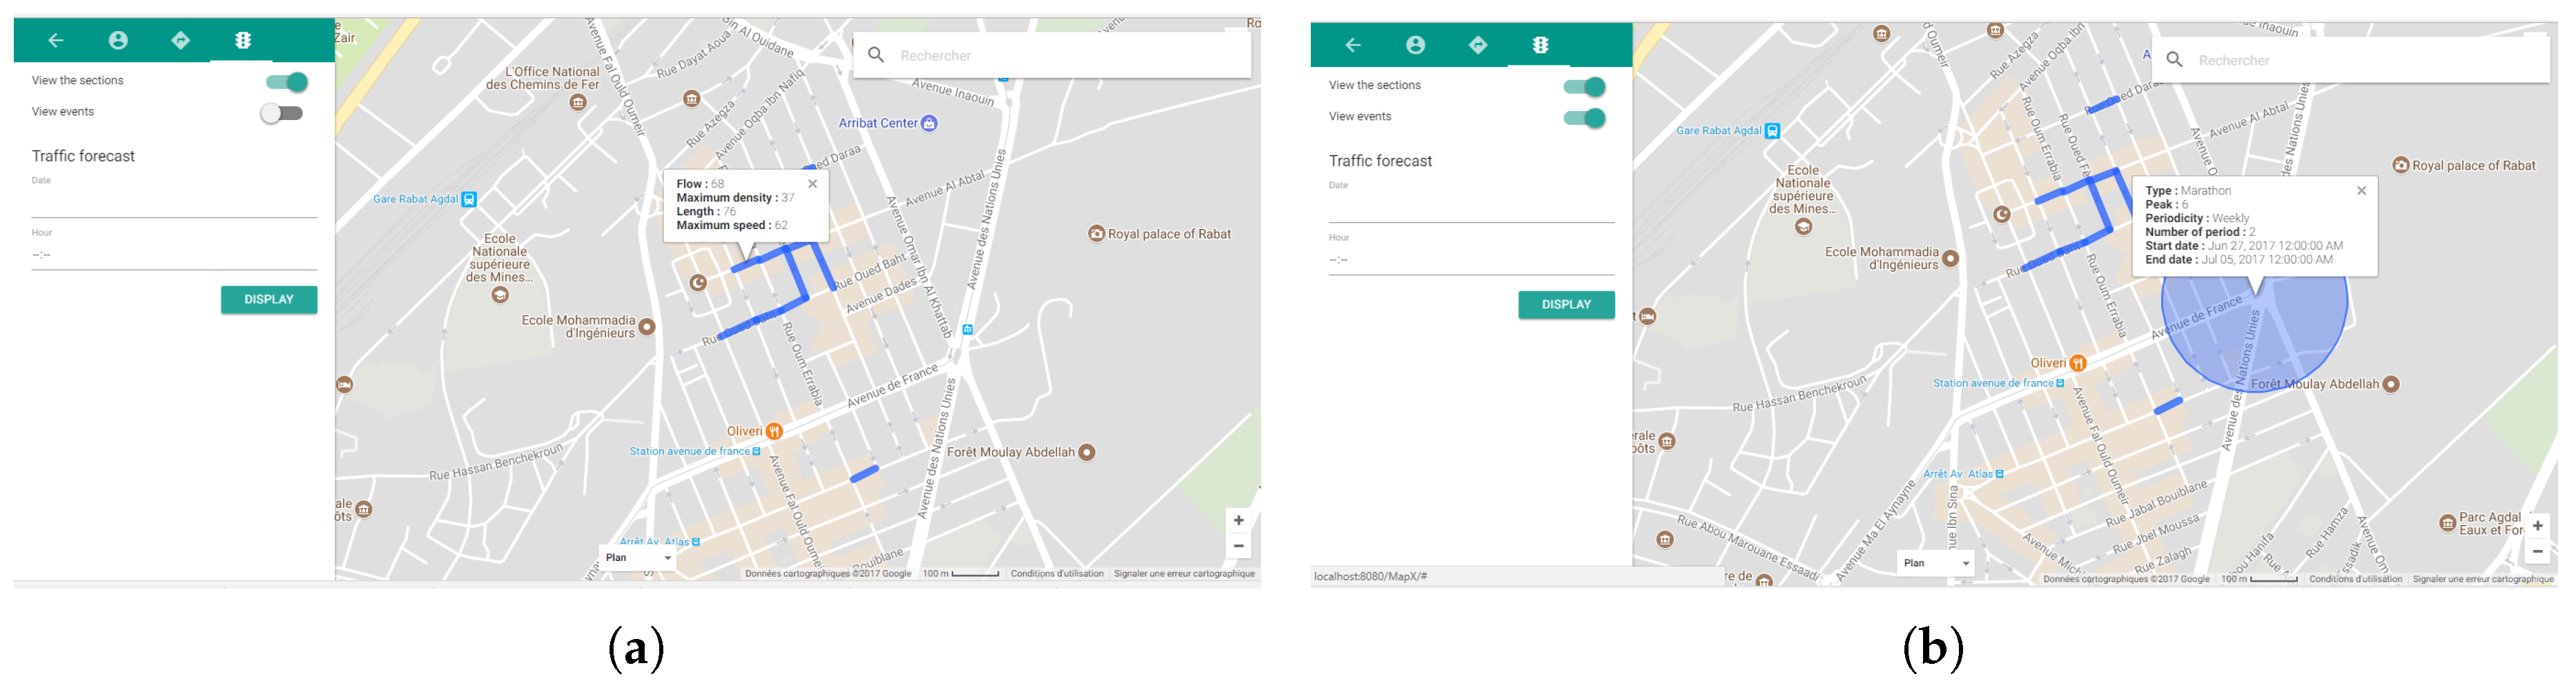Open the Hour time picker in panel (a)
Viewport: 2576px width, 688px height.
click(173, 255)
